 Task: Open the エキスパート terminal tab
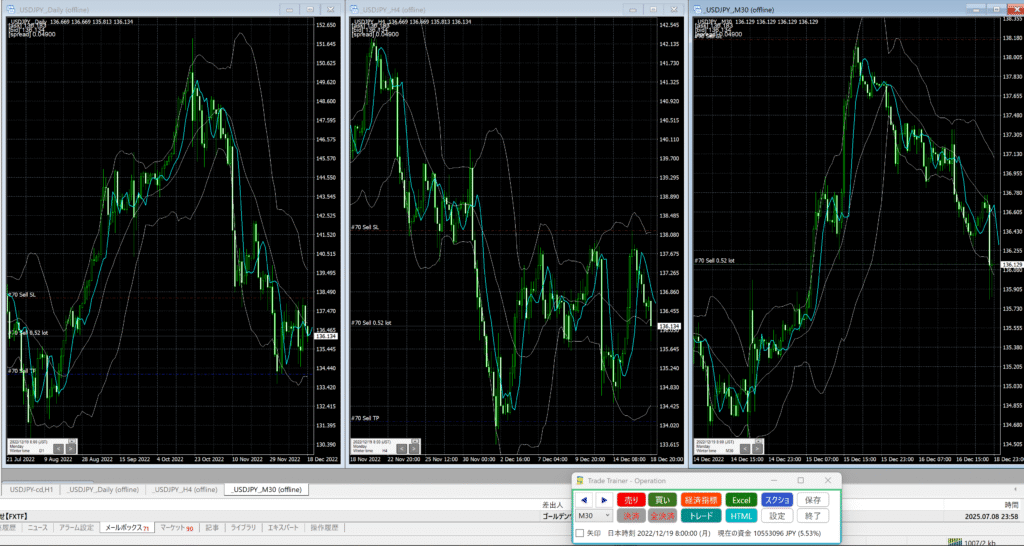(283, 527)
